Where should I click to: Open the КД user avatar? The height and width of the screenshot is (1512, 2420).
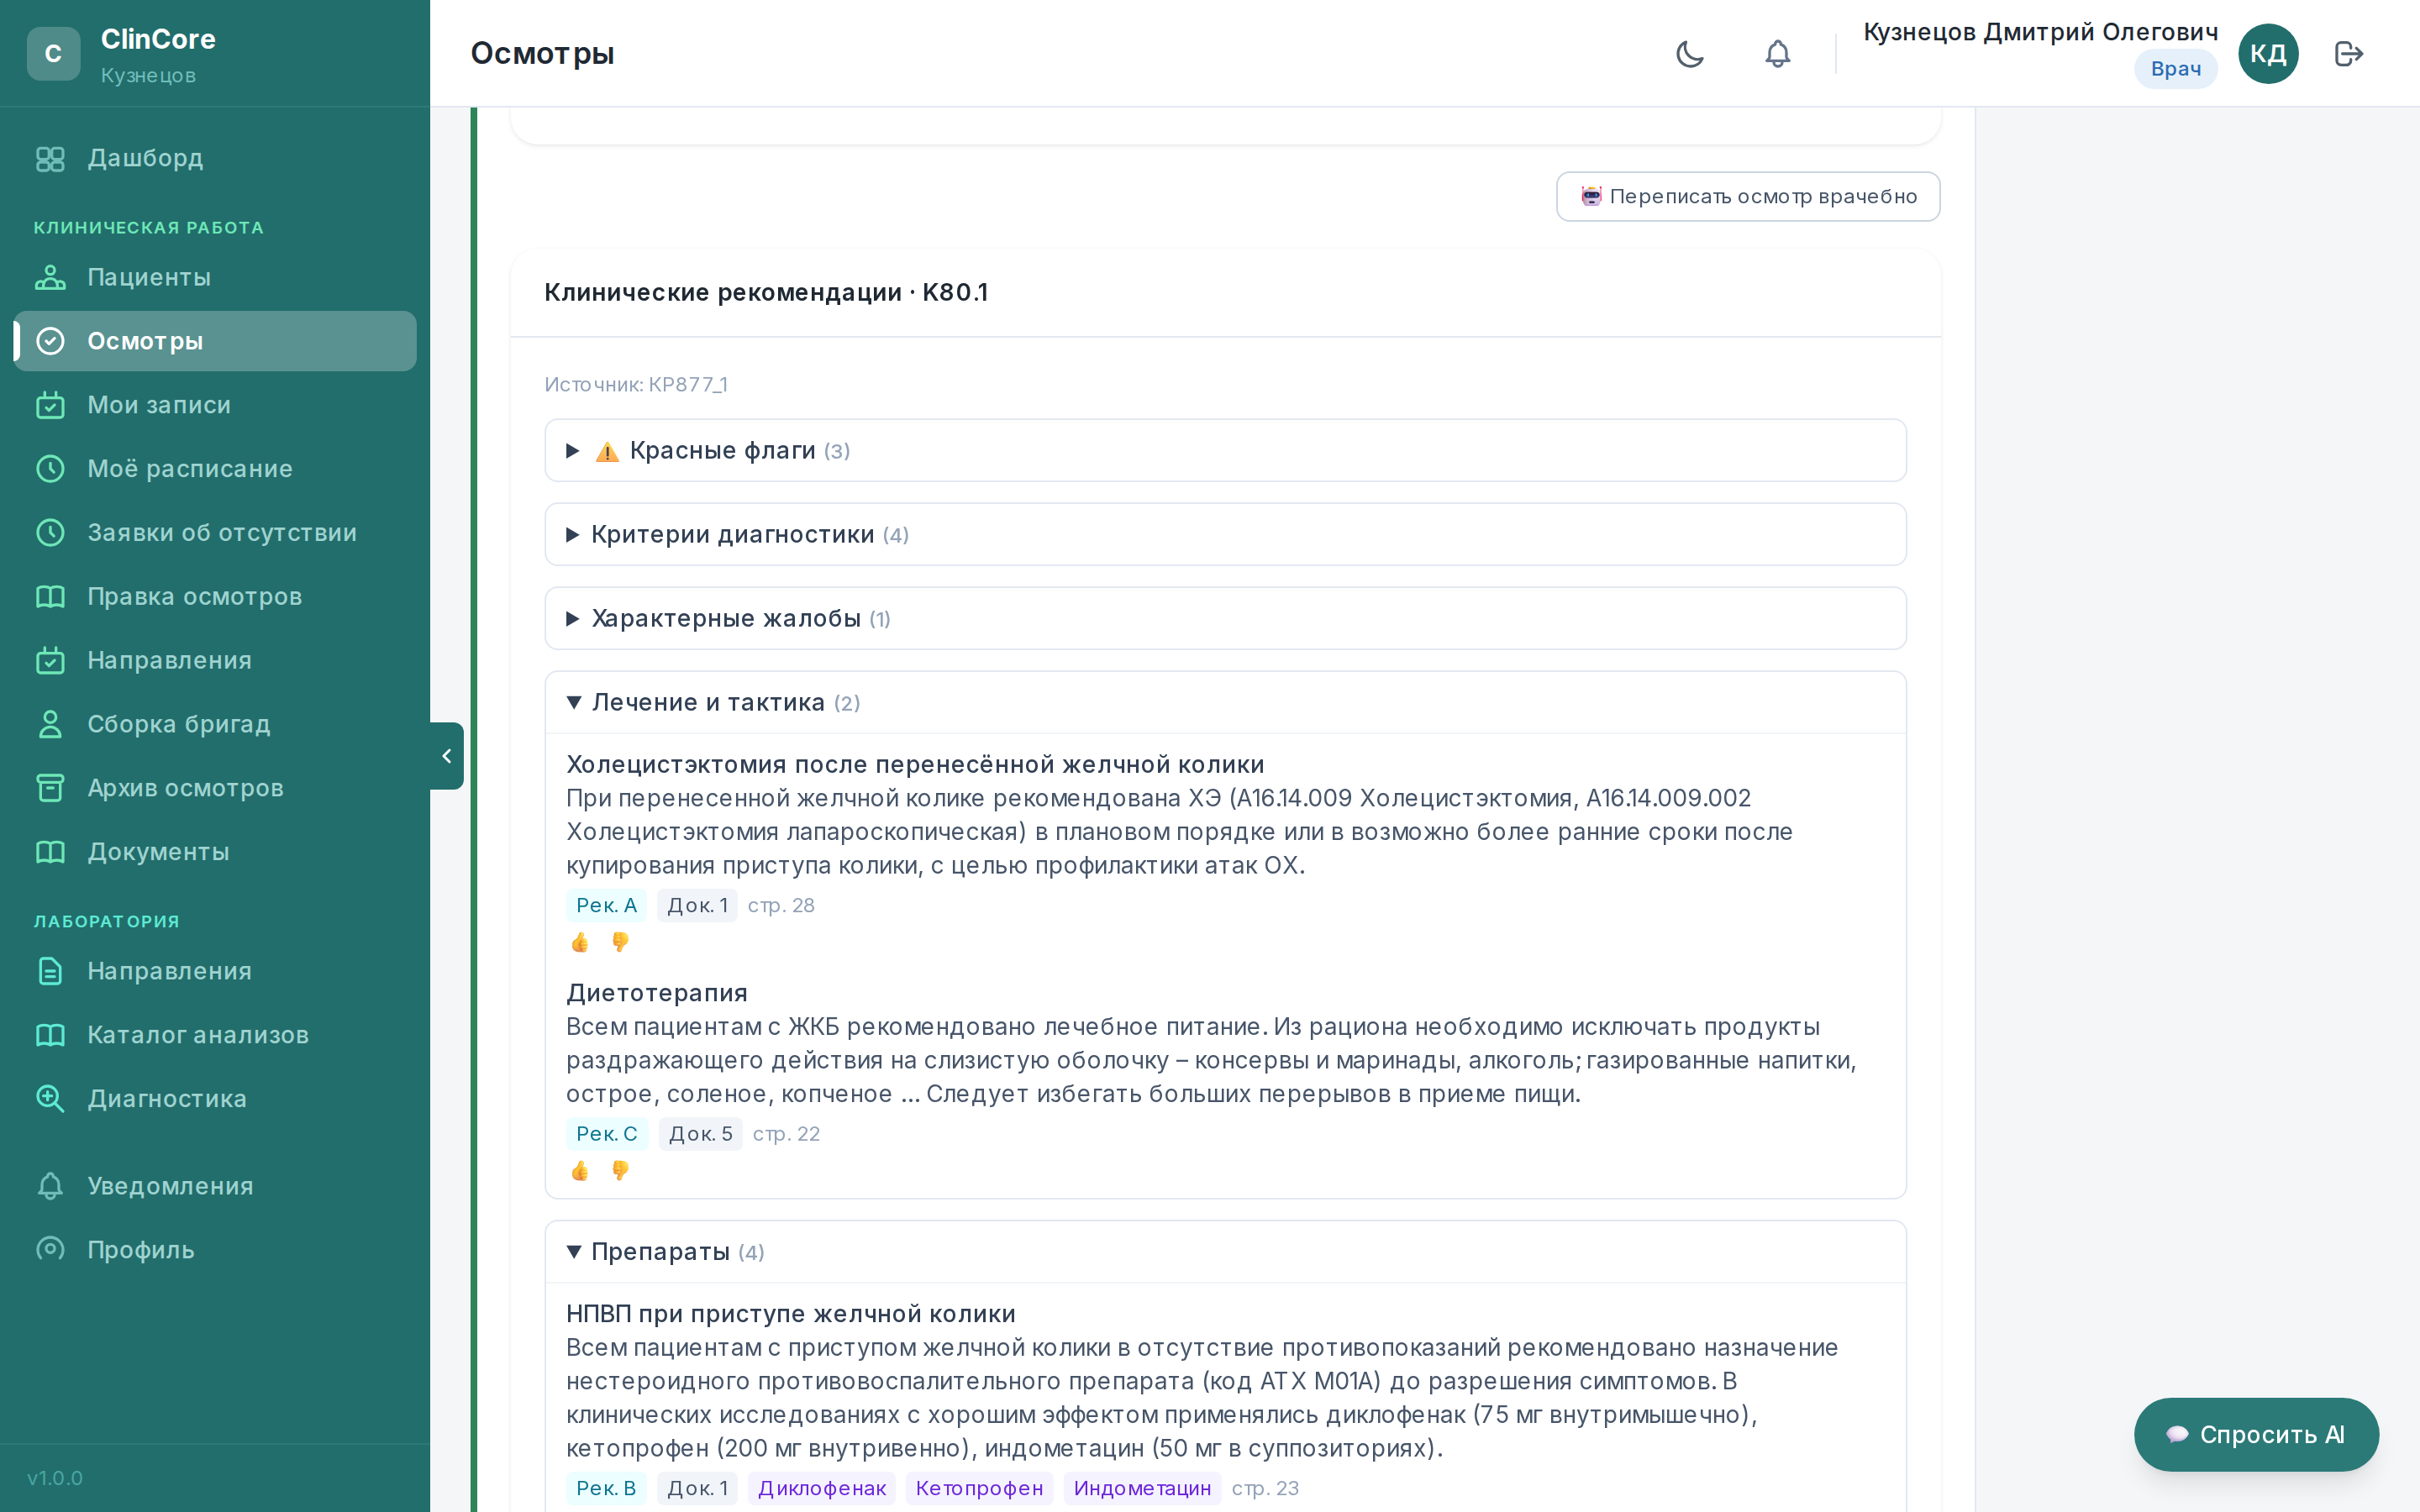pyautogui.click(x=2267, y=54)
